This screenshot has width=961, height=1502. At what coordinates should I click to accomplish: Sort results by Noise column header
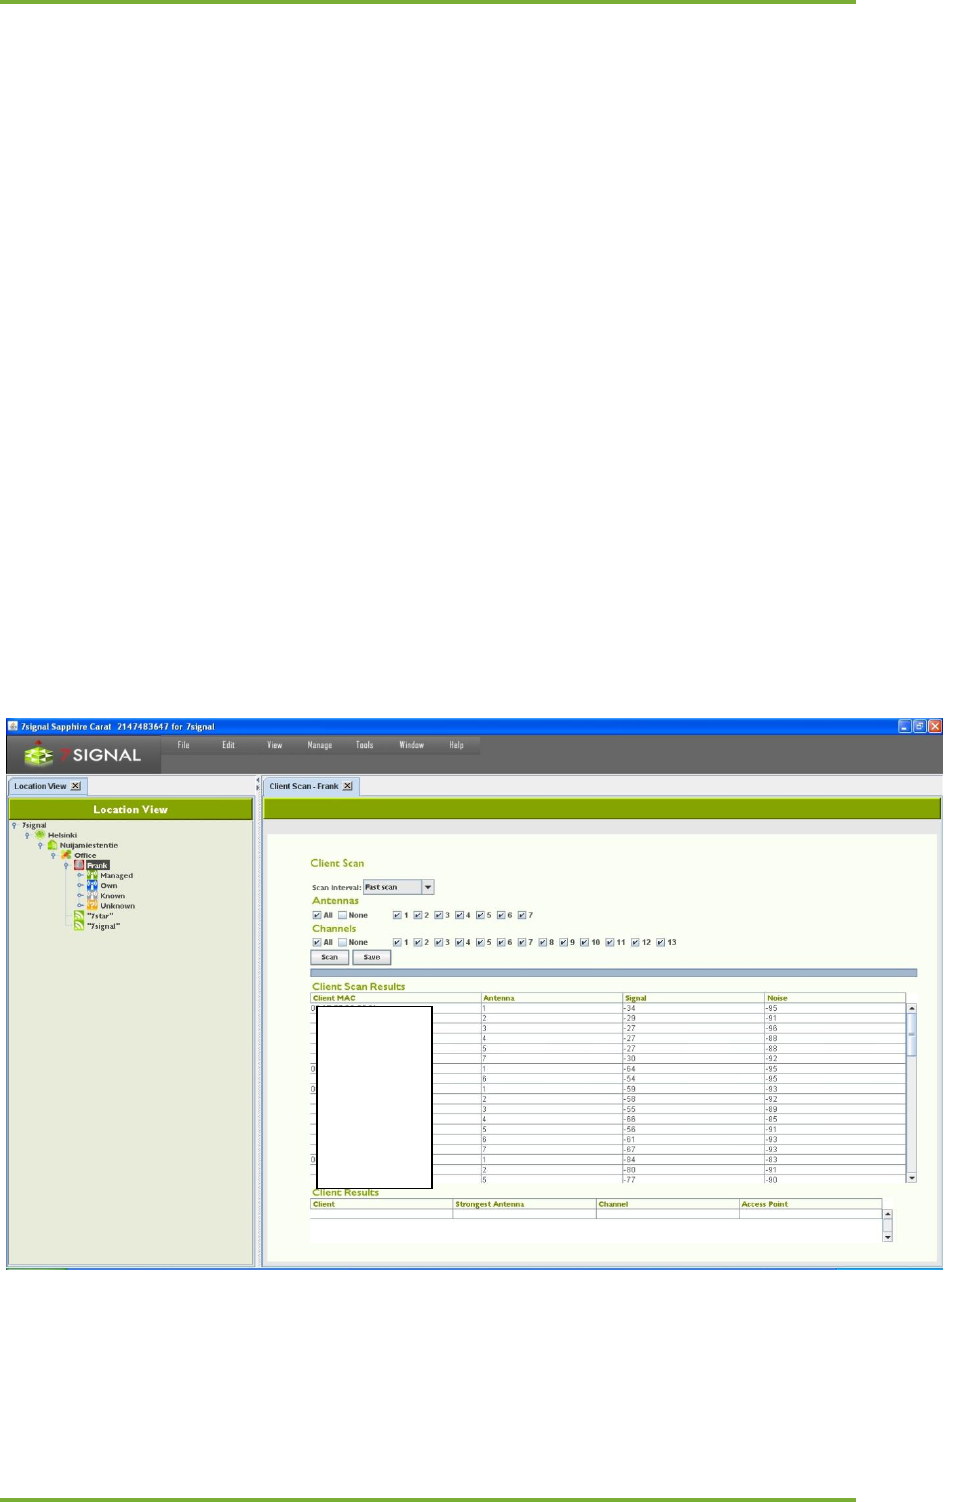[835, 998]
